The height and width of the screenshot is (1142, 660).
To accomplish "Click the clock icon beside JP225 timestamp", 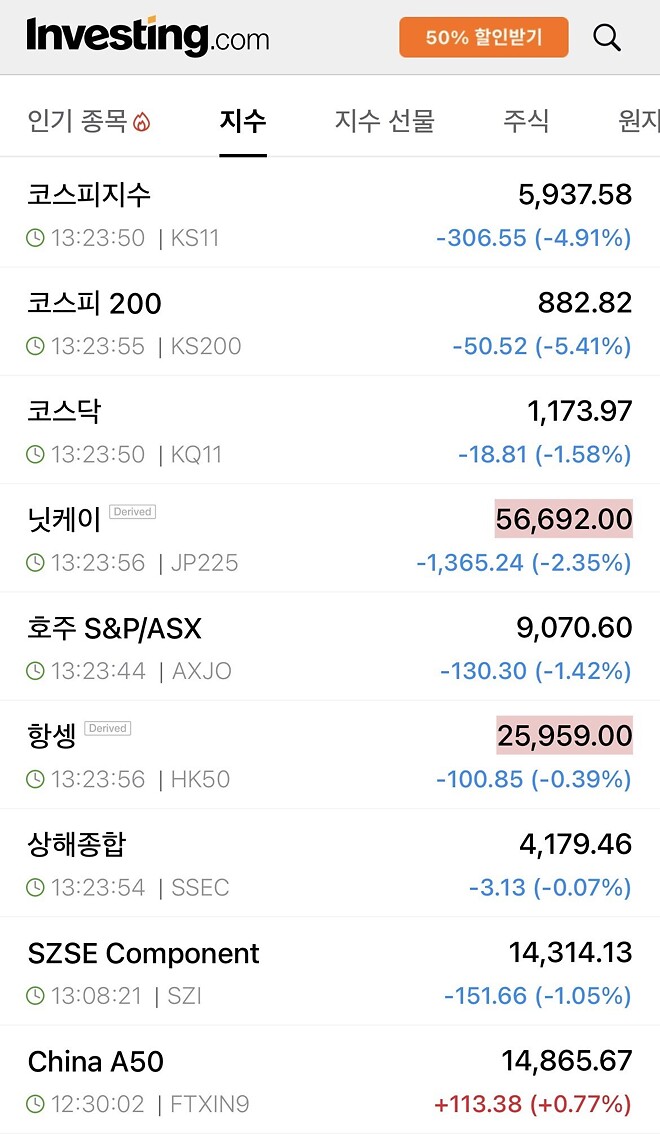I will click(32, 563).
